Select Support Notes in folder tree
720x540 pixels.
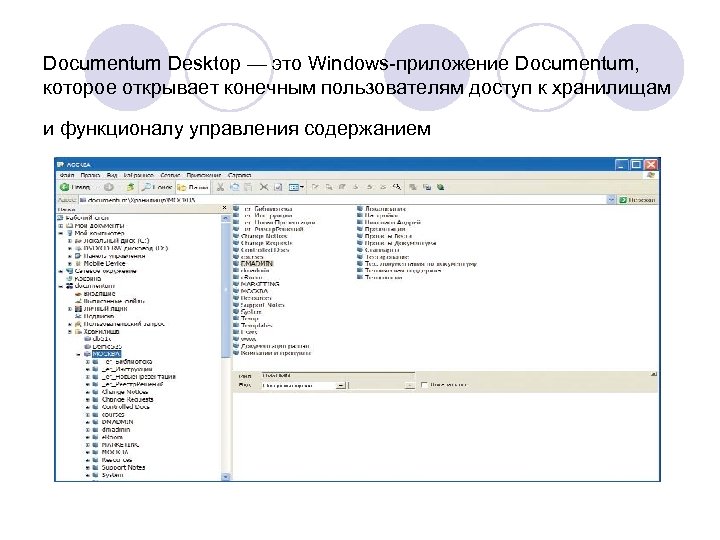point(124,467)
